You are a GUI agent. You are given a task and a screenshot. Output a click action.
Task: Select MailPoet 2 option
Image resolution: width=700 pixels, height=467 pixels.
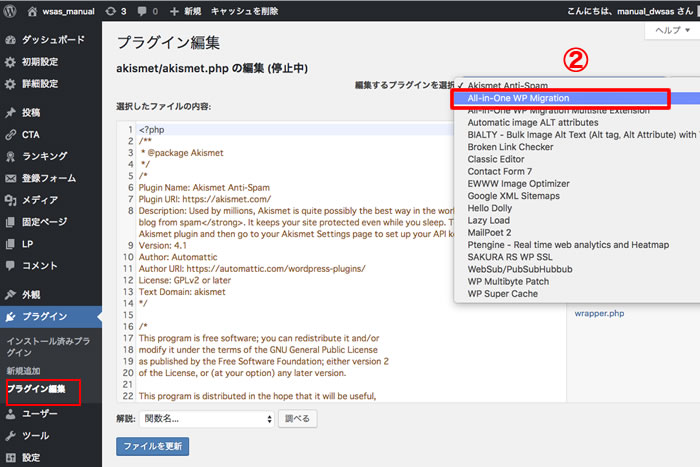pyautogui.click(x=577, y=233)
